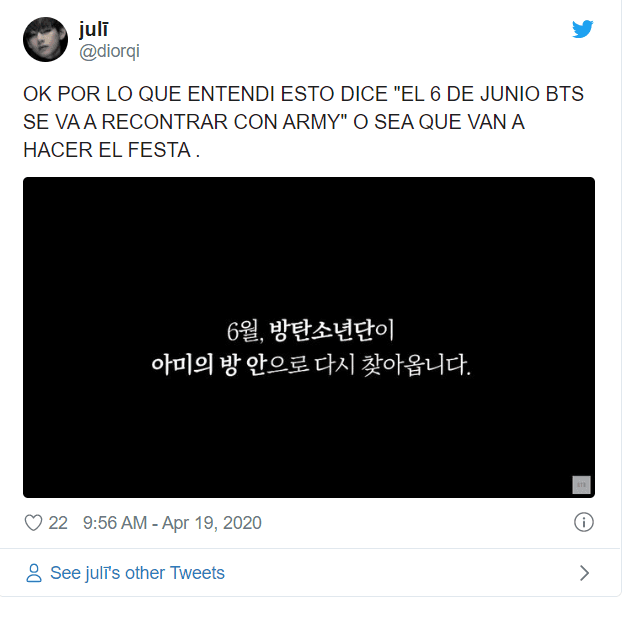Click the tweet line SE VA A RECONTRAR
Image resolution: width=626 pixels, height=619 pixels.
click(x=274, y=122)
